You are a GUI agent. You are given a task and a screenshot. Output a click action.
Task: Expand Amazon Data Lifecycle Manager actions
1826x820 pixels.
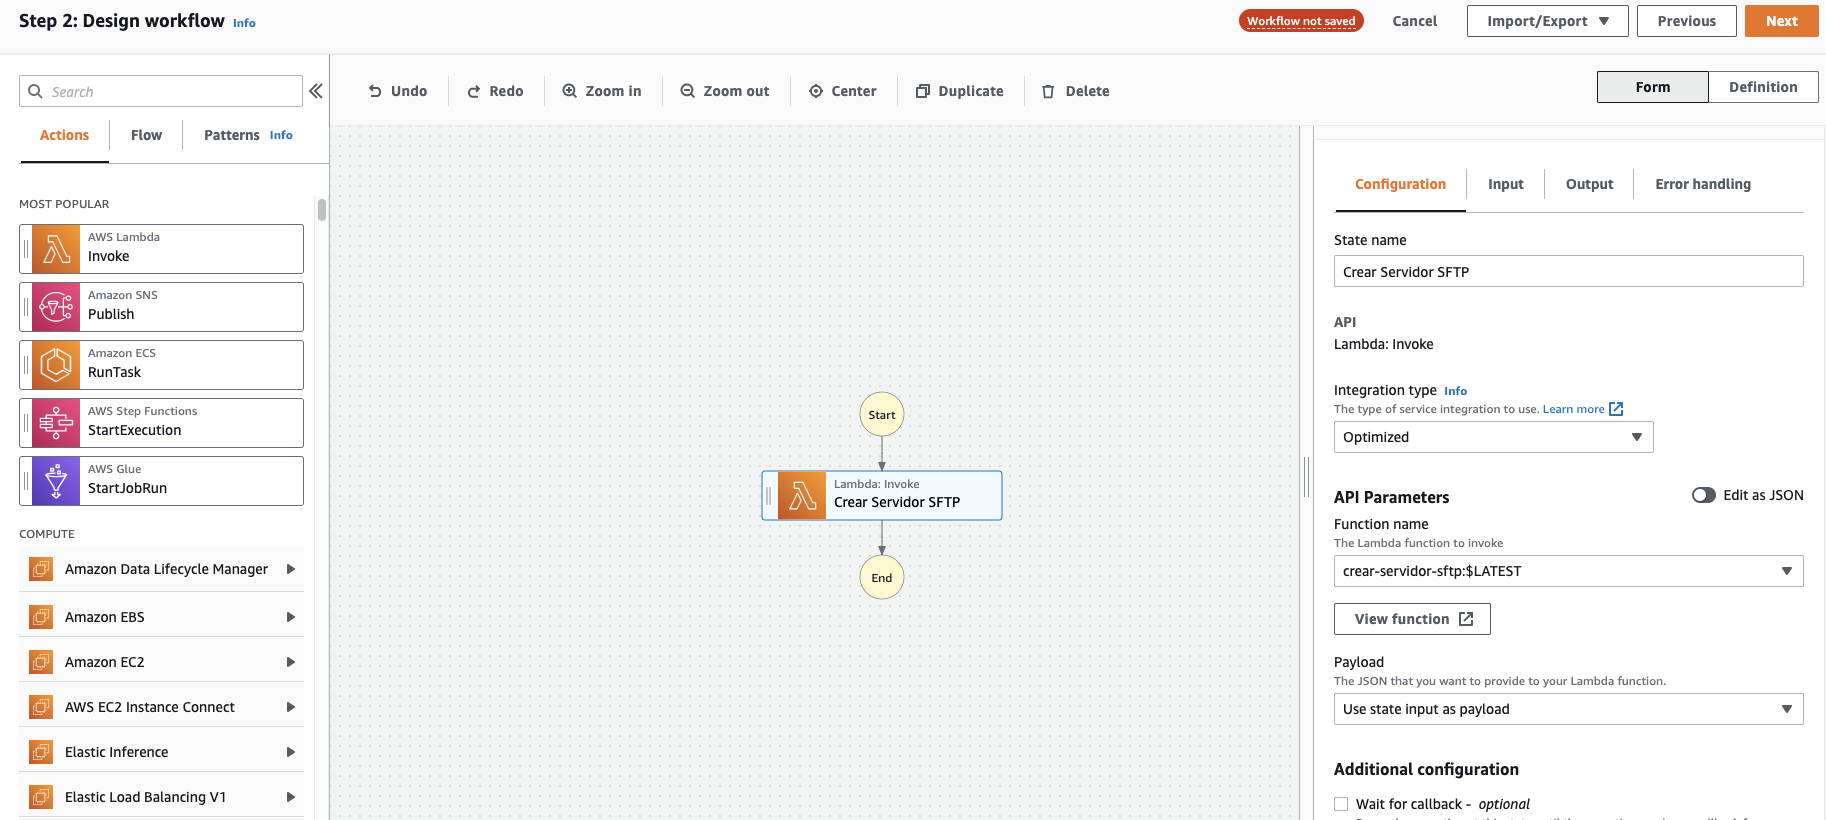pyautogui.click(x=291, y=569)
